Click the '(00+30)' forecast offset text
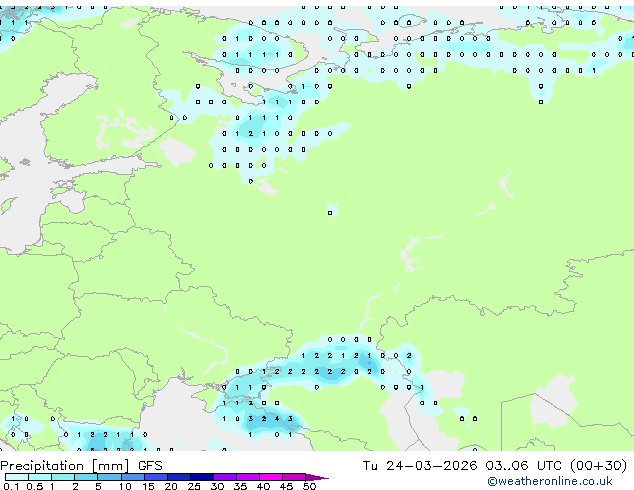 point(598,466)
